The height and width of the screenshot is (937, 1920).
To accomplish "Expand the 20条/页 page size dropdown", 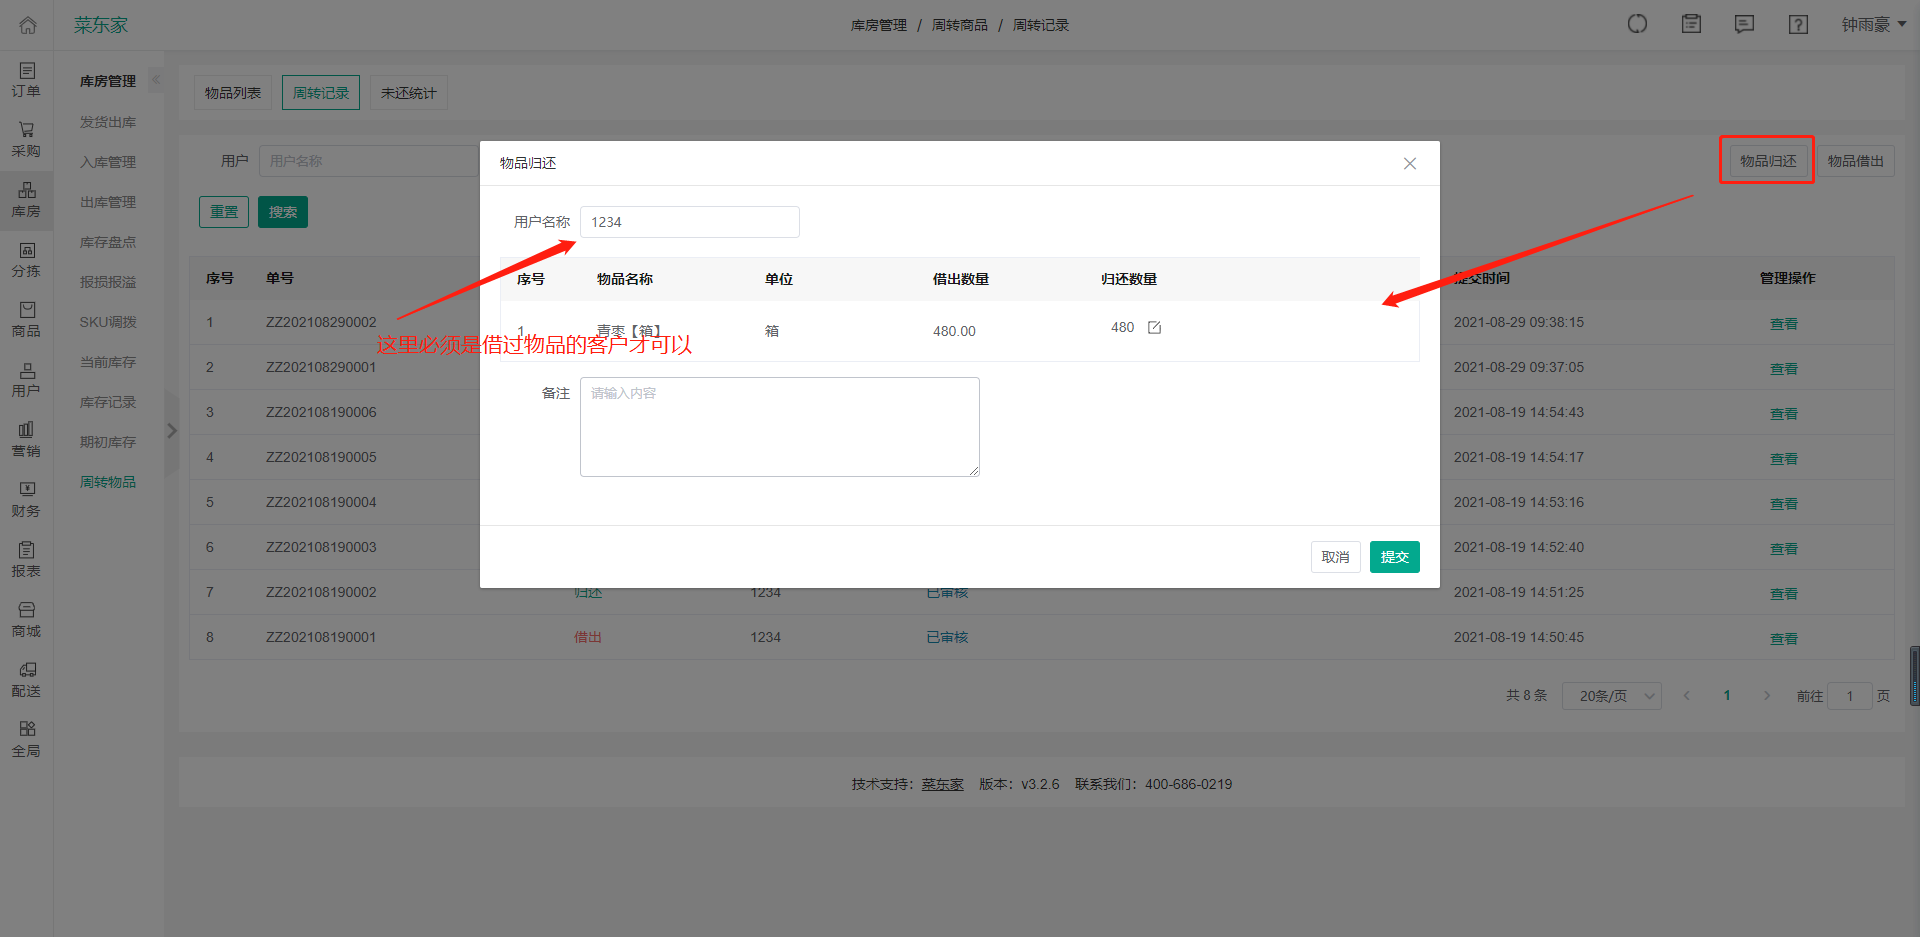I will (x=1611, y=696).
